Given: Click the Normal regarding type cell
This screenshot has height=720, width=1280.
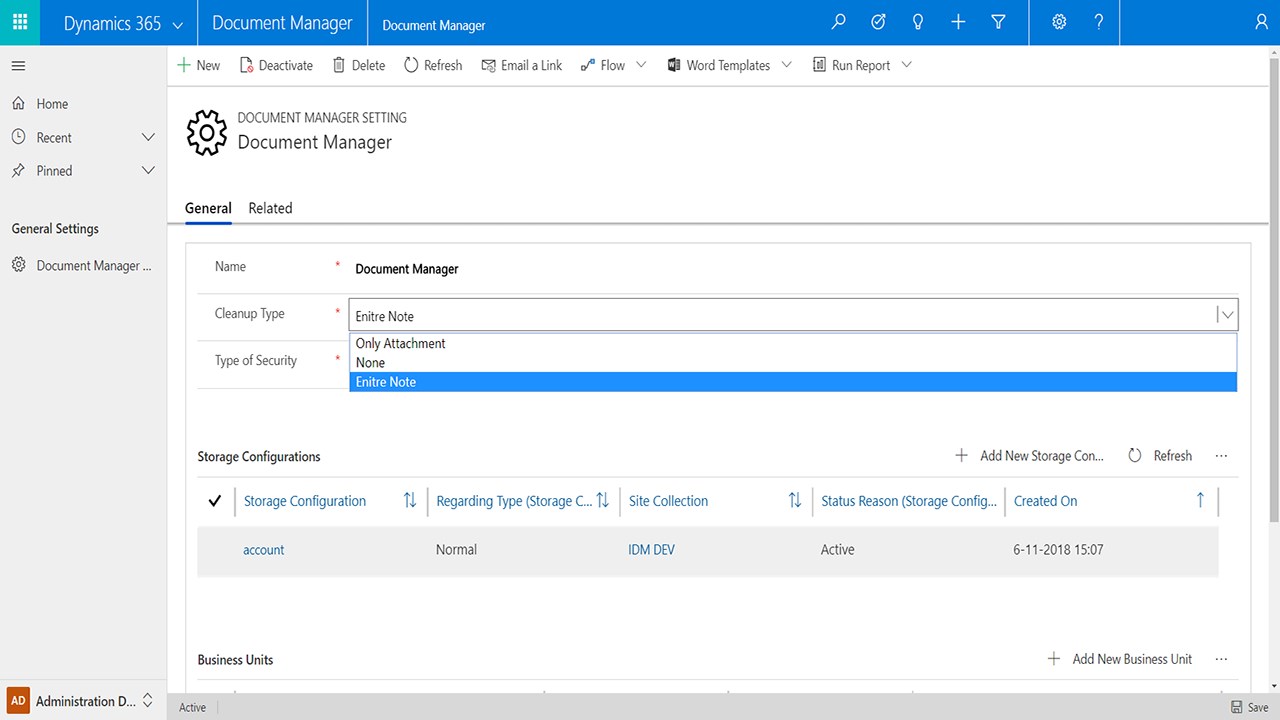Looking at the screenshot, I should (456, 550).
